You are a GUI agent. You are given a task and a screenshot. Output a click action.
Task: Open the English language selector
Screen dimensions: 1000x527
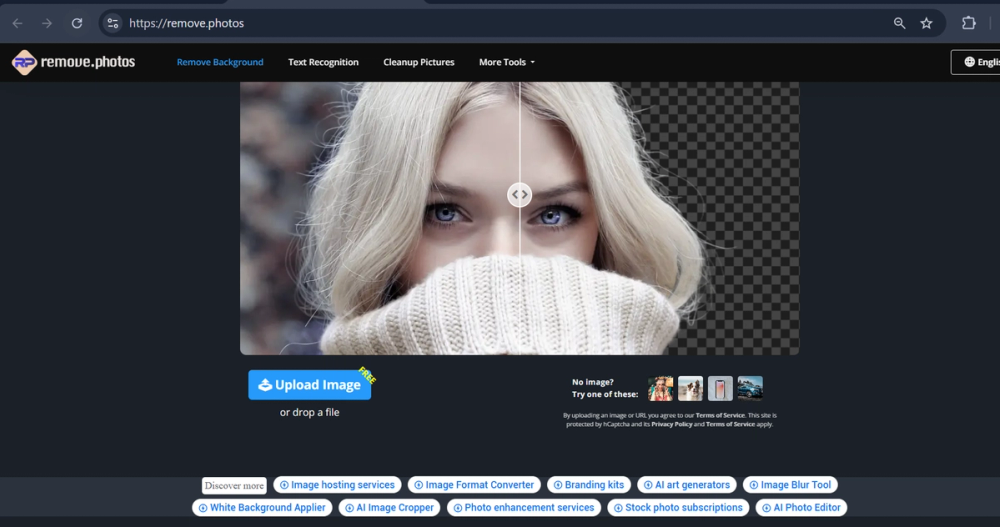click(976, 62)
